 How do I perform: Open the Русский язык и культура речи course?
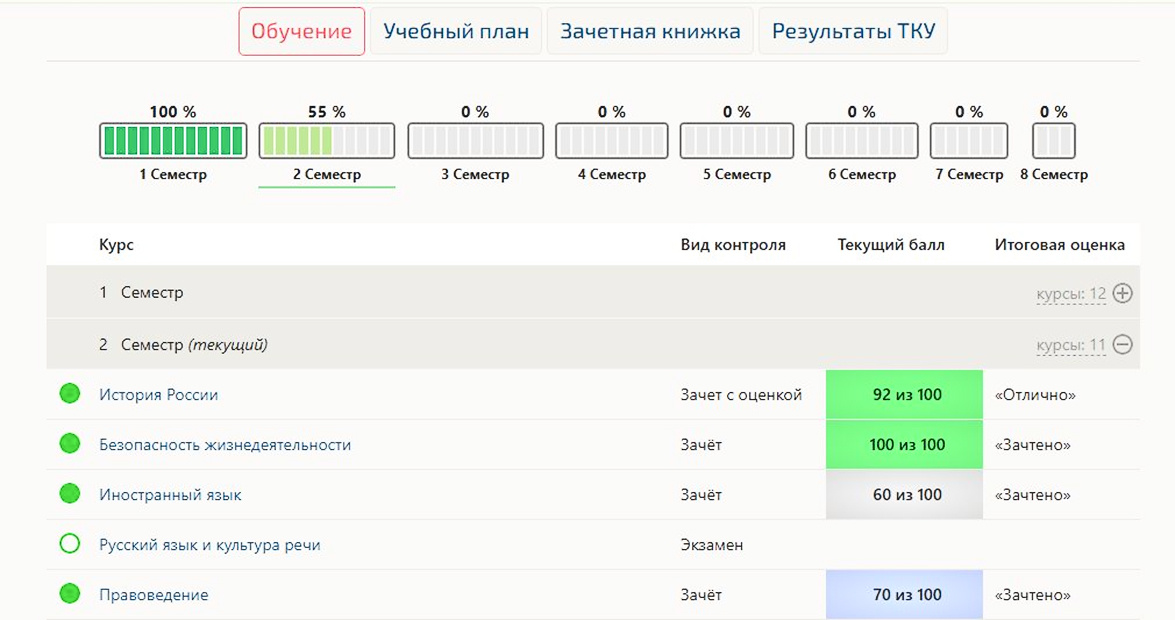(210, 545)
